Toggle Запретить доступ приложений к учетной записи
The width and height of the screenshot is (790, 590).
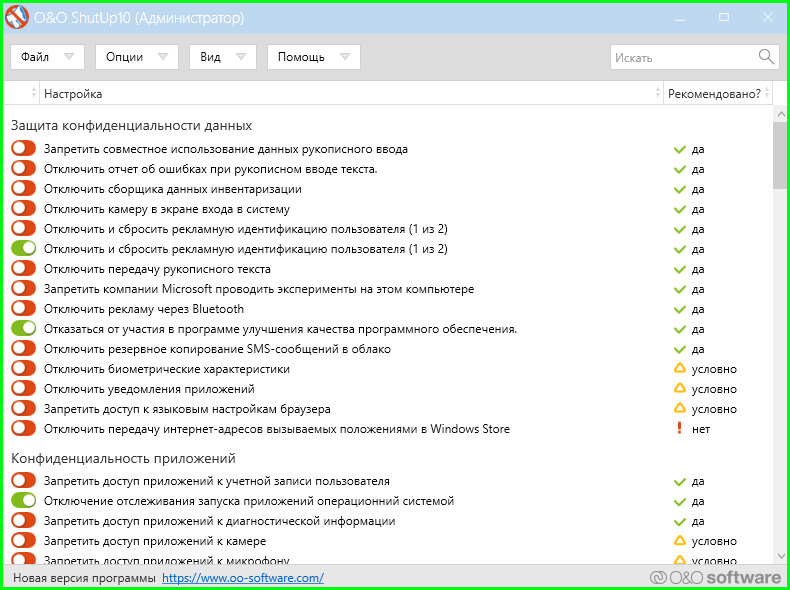coord(24,481)
